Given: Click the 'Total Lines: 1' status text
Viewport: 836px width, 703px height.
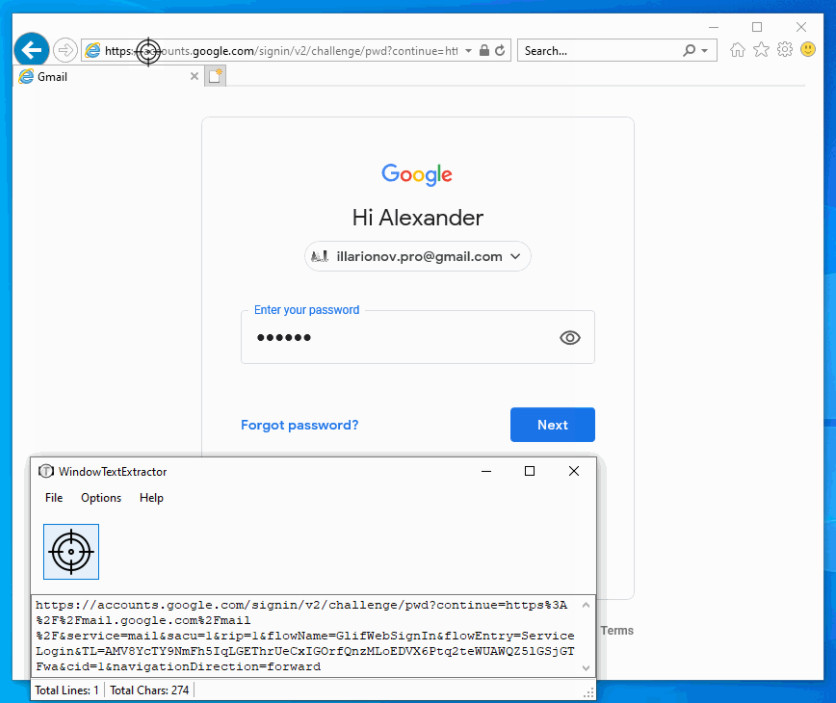Looking at the screenshot, I should point(67,690).
